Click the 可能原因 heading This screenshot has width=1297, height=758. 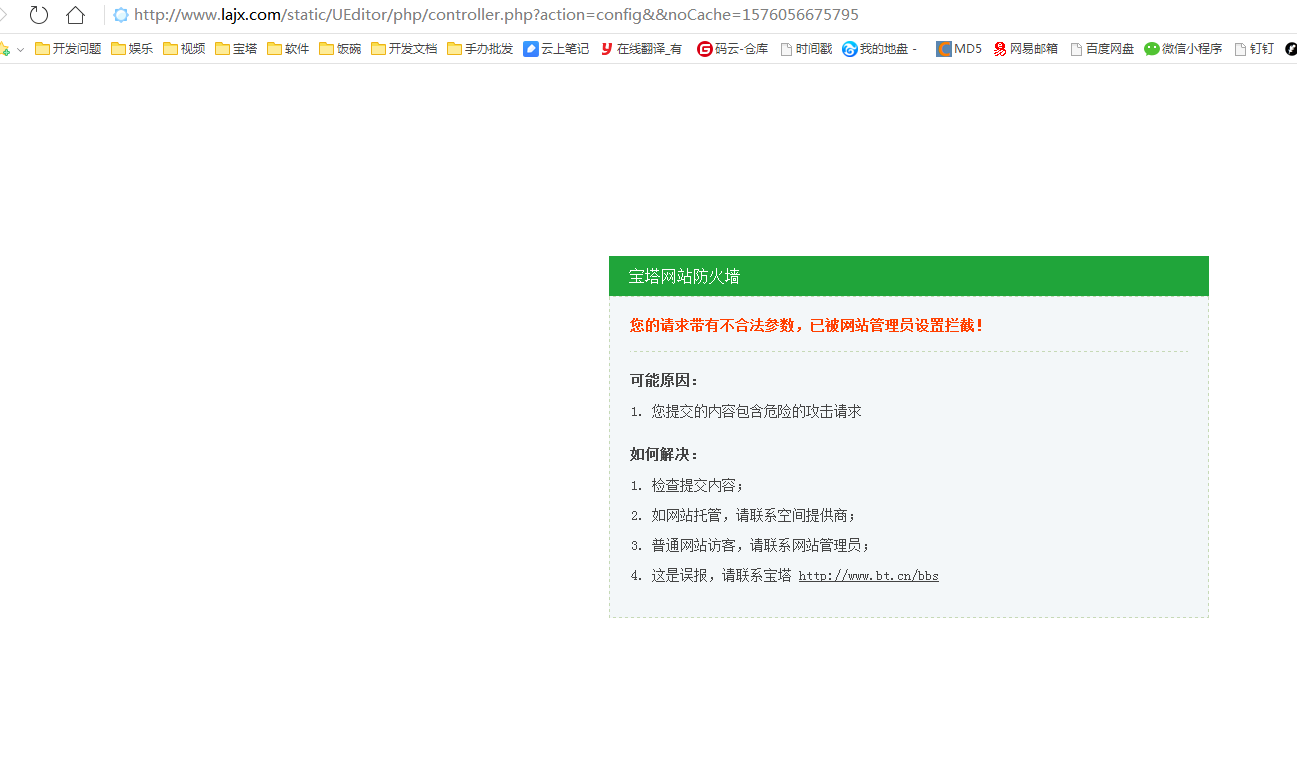point(664,380)
